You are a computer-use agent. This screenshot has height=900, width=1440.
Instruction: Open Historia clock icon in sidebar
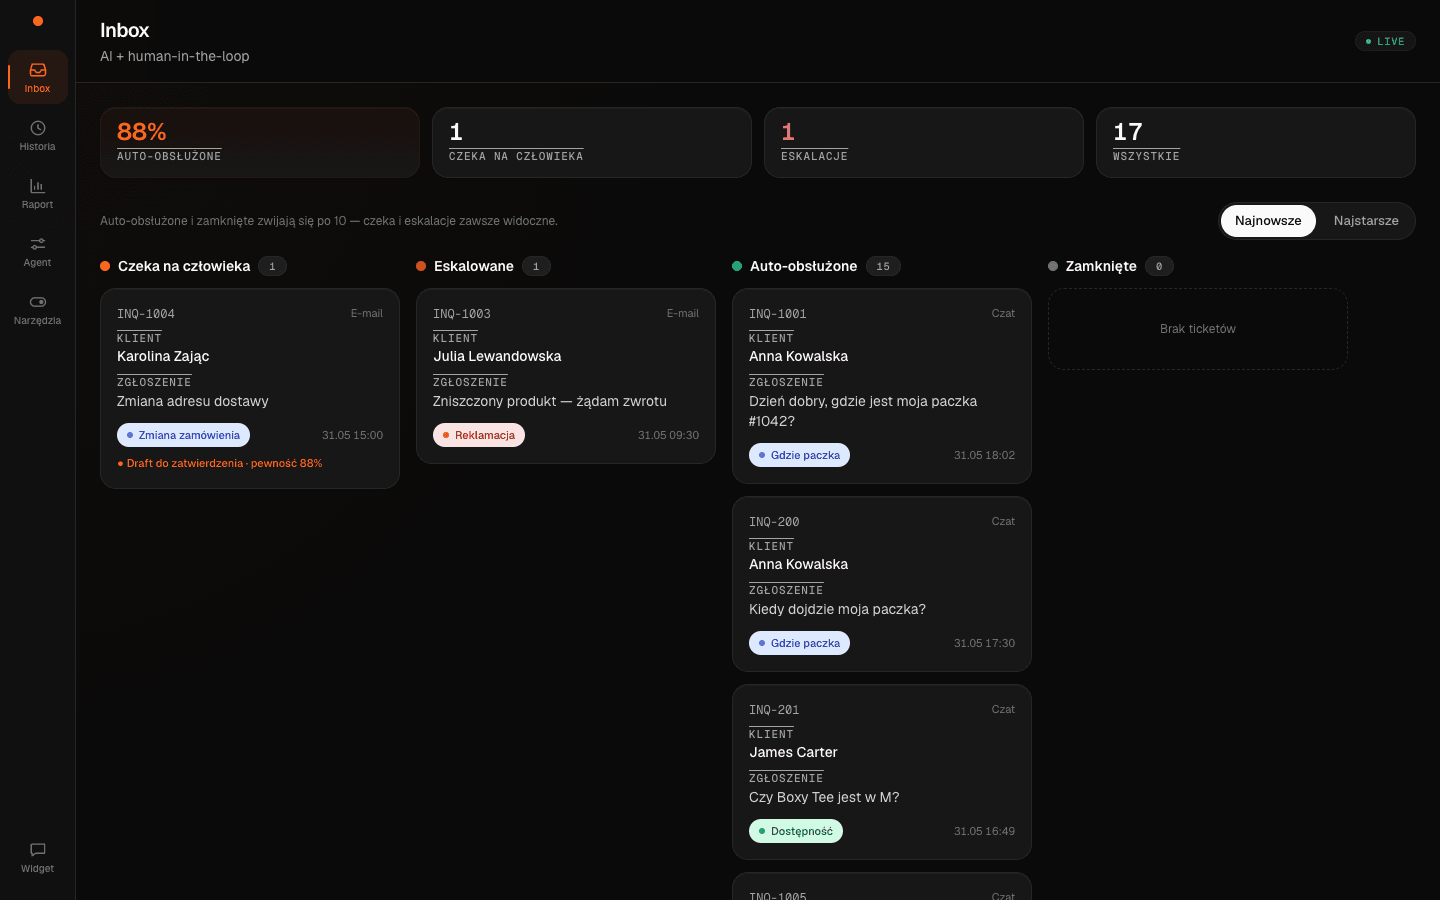click(37, 135)
